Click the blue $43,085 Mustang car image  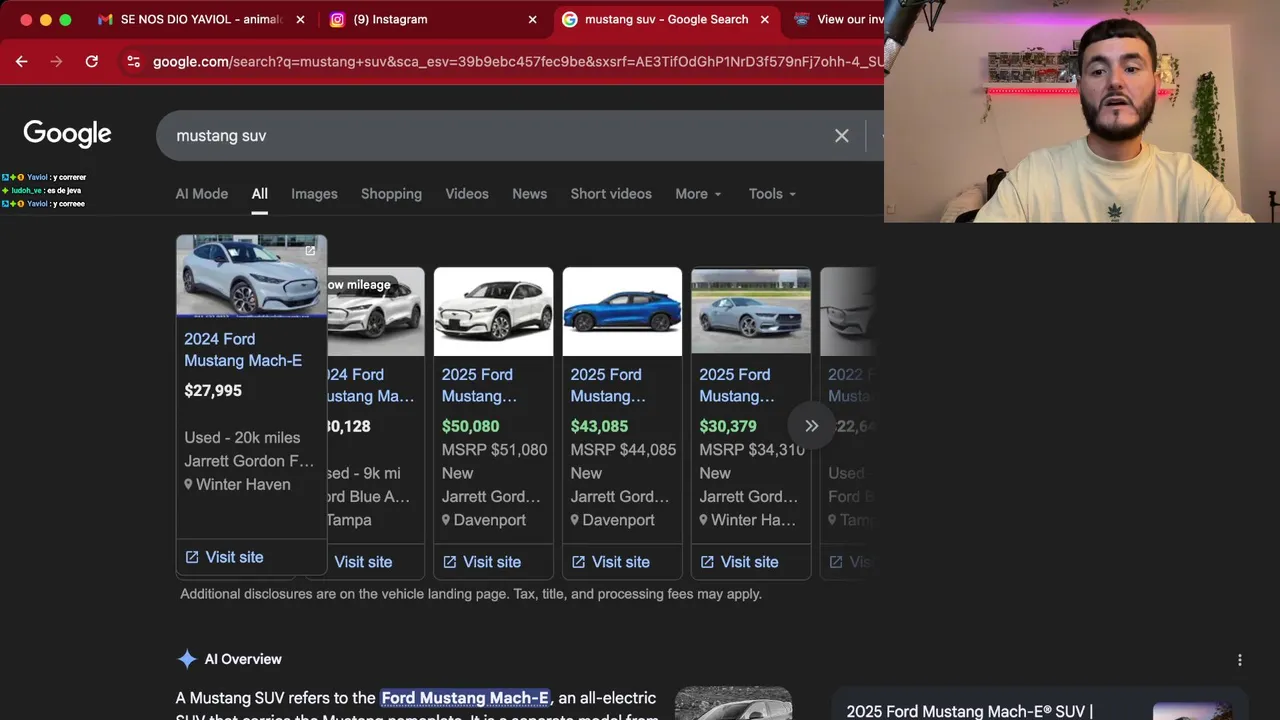622,311
